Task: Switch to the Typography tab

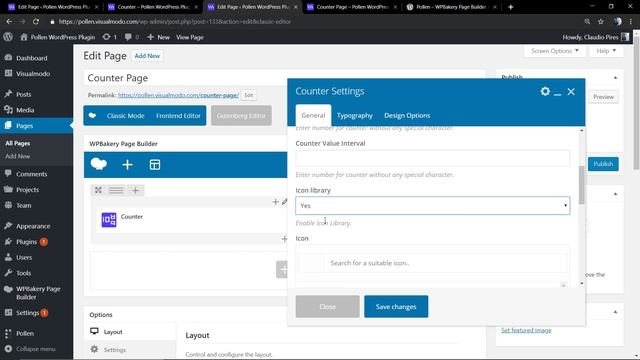Action: [x=355, y=116]
